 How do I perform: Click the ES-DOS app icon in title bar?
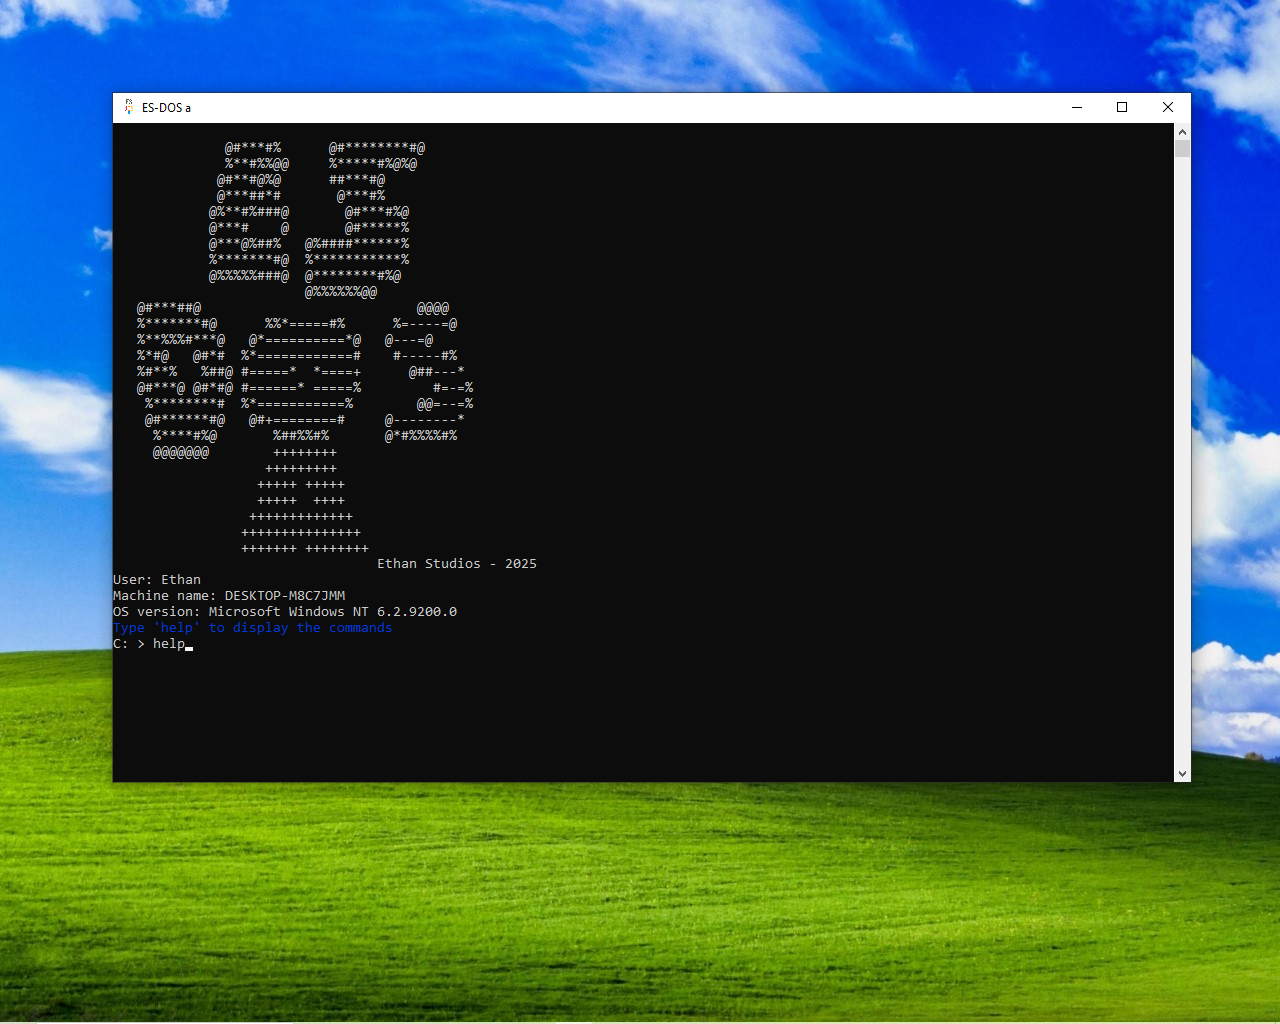coord(129,107)
